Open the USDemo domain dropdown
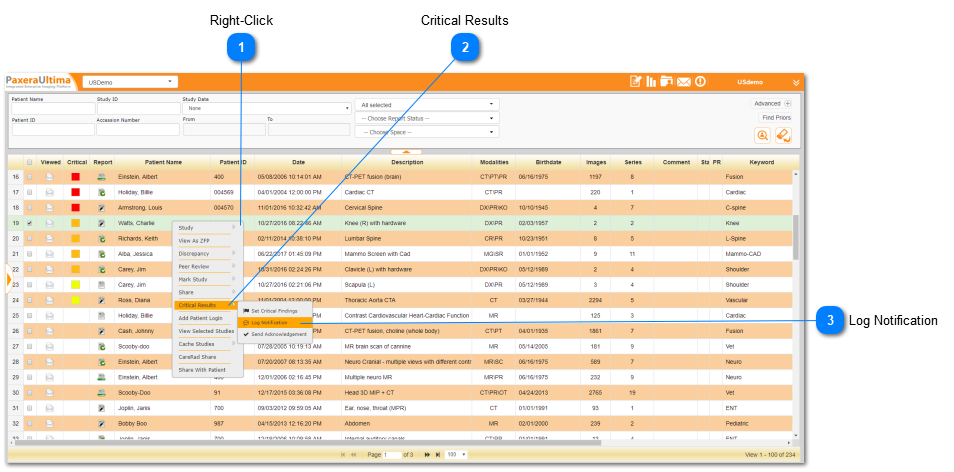Image resolution: width=954 pixels, height=472 pixels. click(130, 82)
